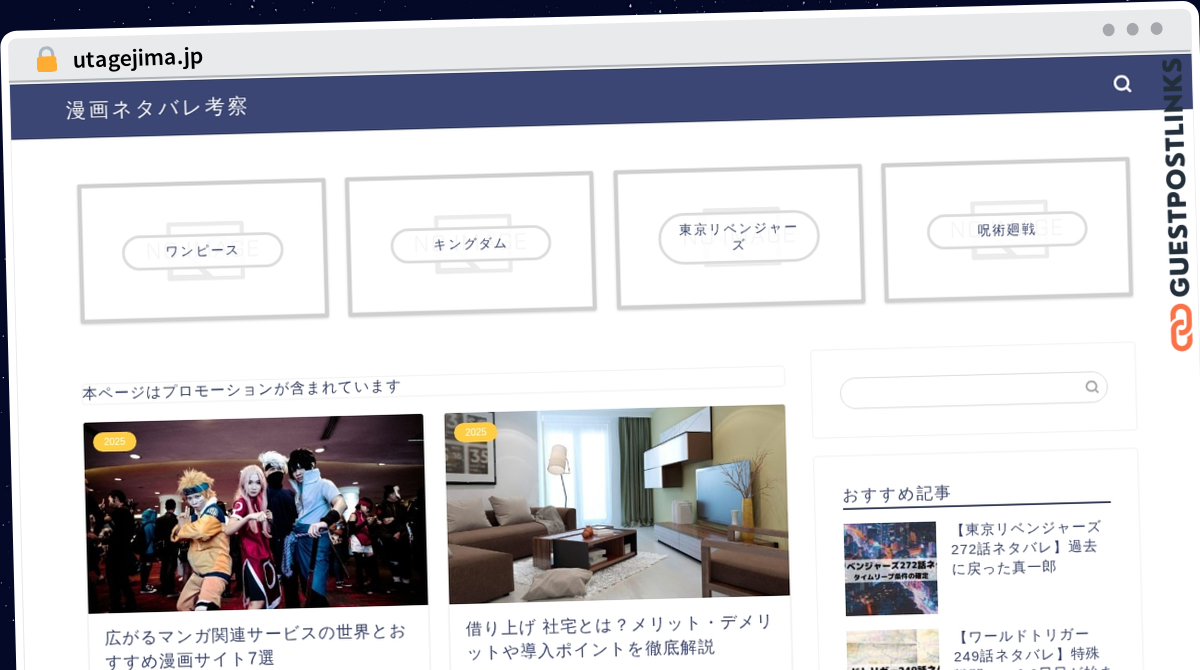Open the 東京リベンジャーズ272話 sidebar thumbnail
The height and width of the screenshot is (670, 1200).
tap(891, 568)
